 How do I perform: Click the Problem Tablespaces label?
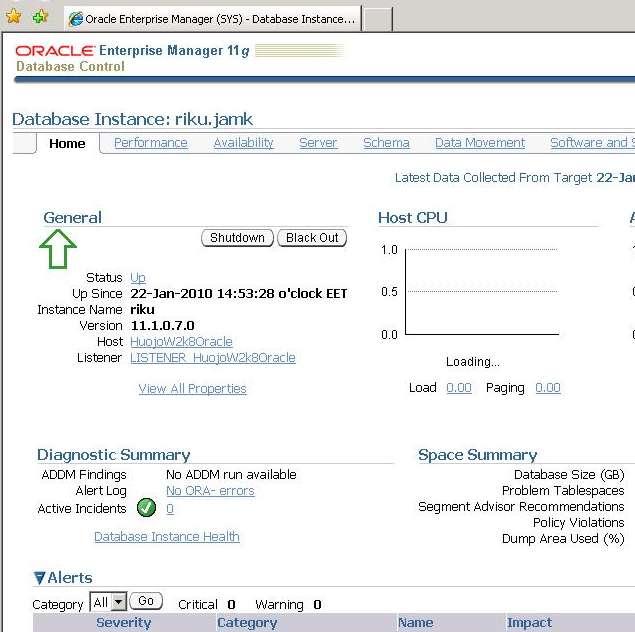(563, 491)
